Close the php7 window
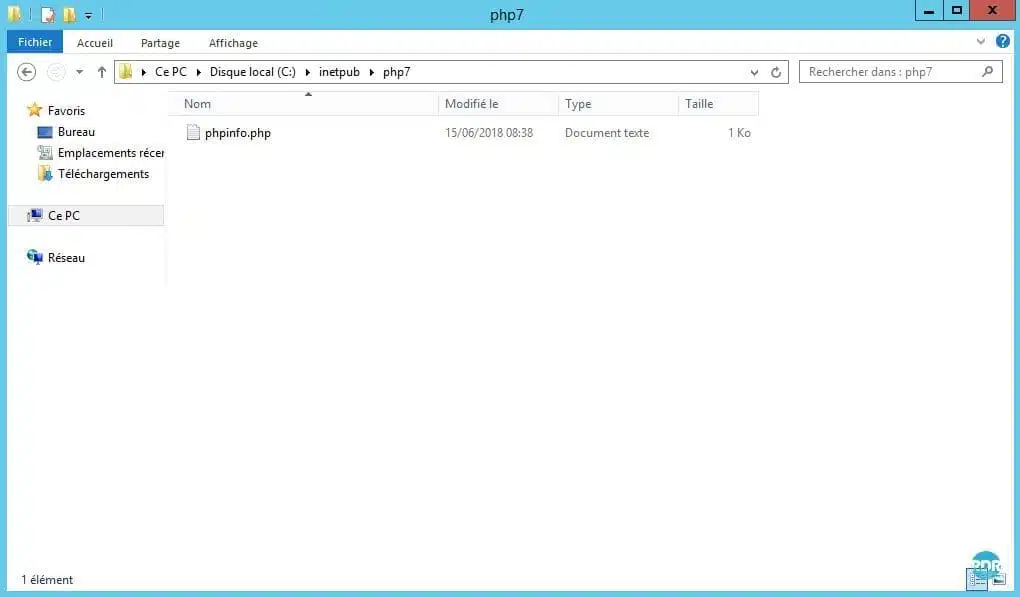The height and width of the screenshot is (597, 1020). pyautogui.click(x=992, y=10)
